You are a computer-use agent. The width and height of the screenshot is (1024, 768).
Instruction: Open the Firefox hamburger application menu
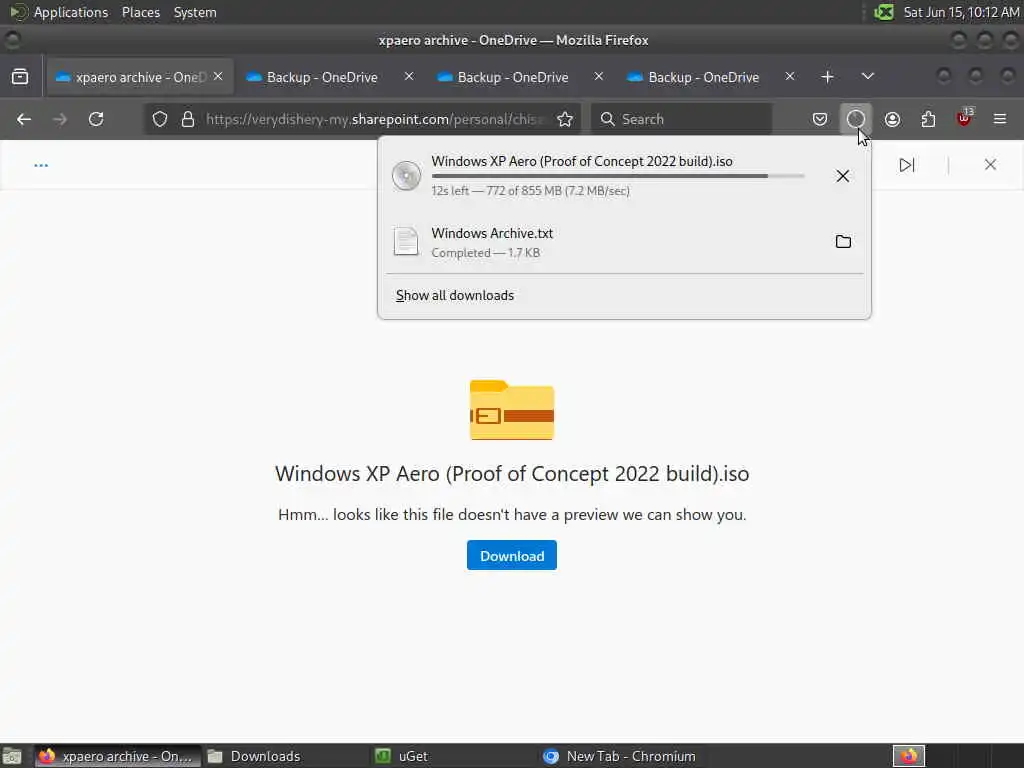(1000, 119)
